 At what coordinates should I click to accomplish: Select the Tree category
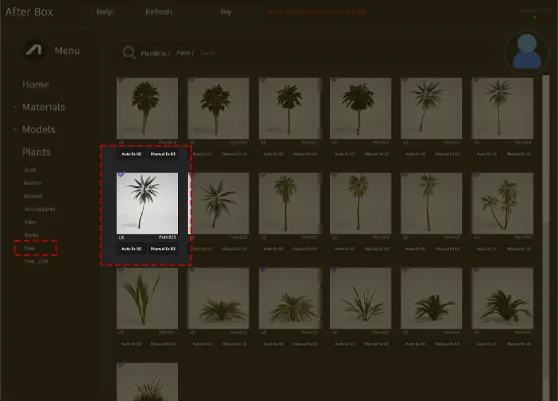30,248
